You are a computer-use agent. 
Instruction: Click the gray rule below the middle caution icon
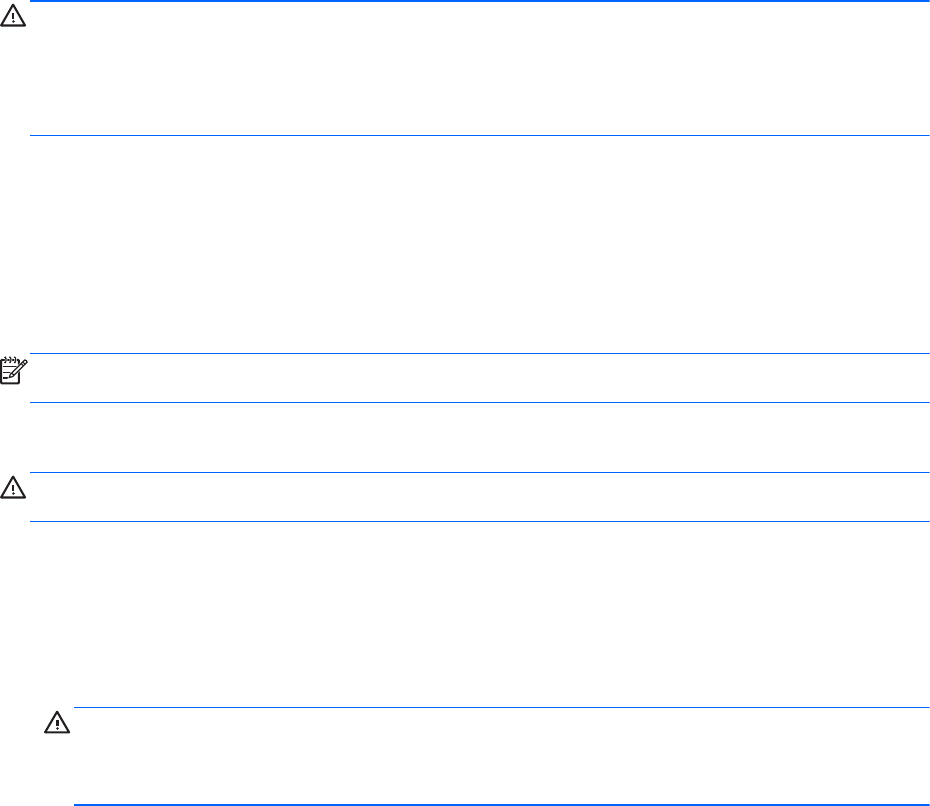tap(478, 521)
